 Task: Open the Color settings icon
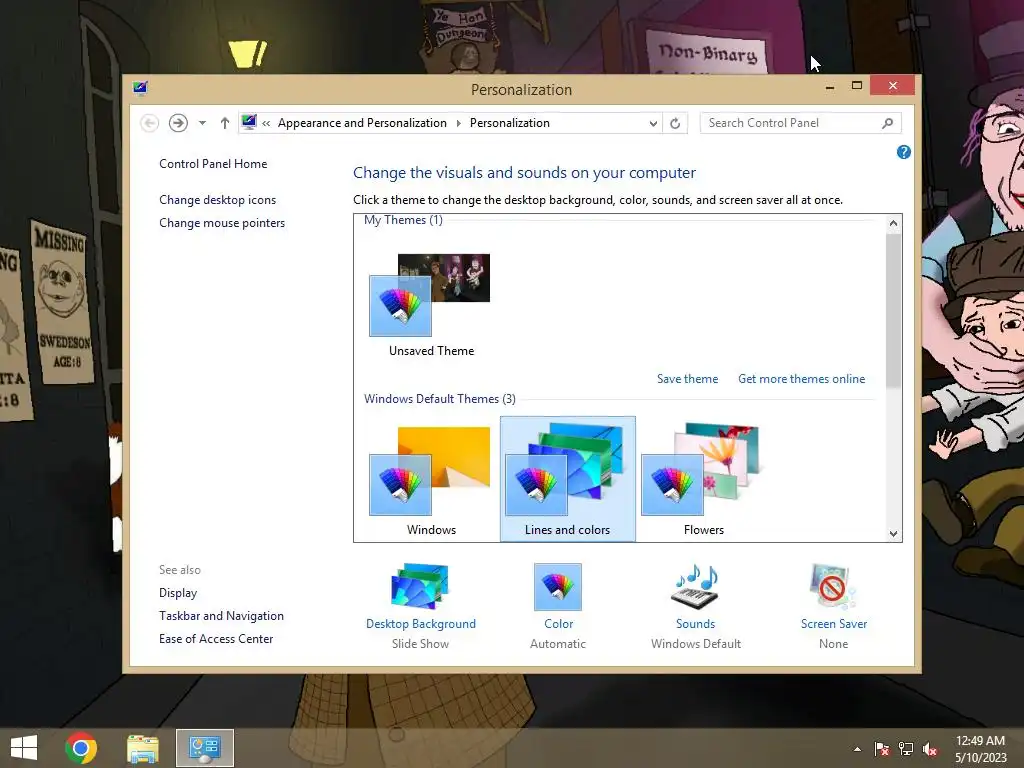[558, 586]
